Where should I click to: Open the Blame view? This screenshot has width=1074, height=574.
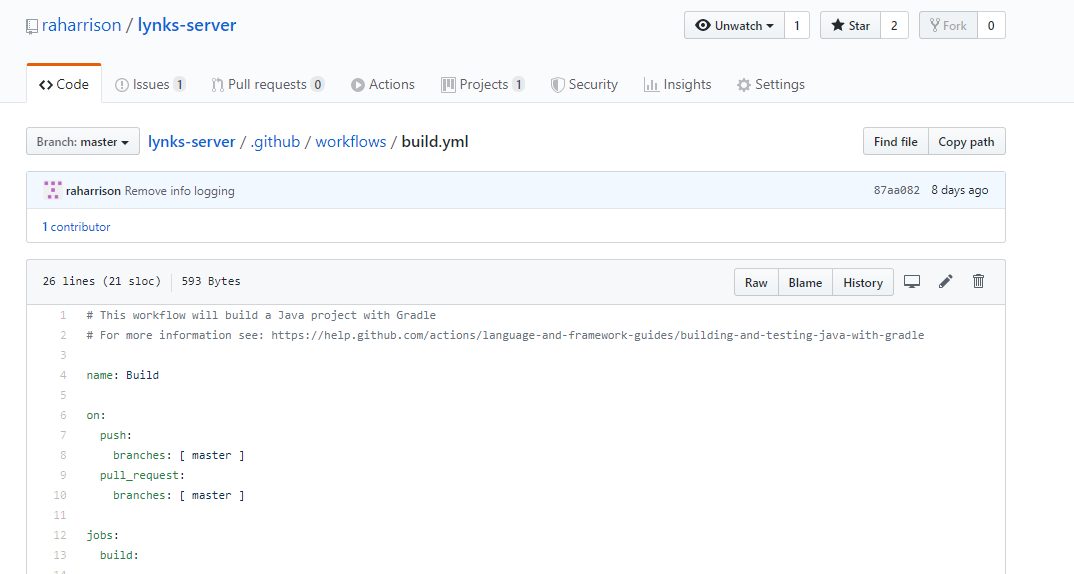(x=805, y=282)
